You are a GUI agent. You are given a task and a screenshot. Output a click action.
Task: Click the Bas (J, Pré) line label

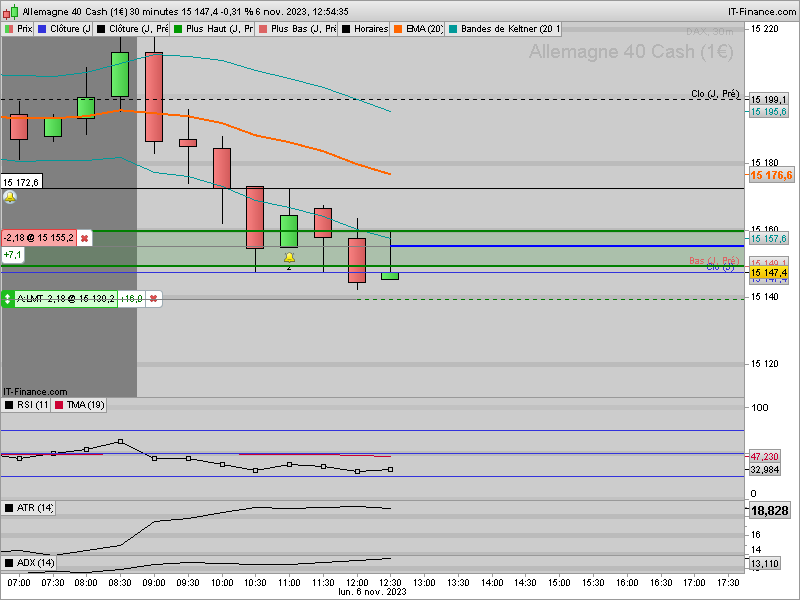(714, 261)
